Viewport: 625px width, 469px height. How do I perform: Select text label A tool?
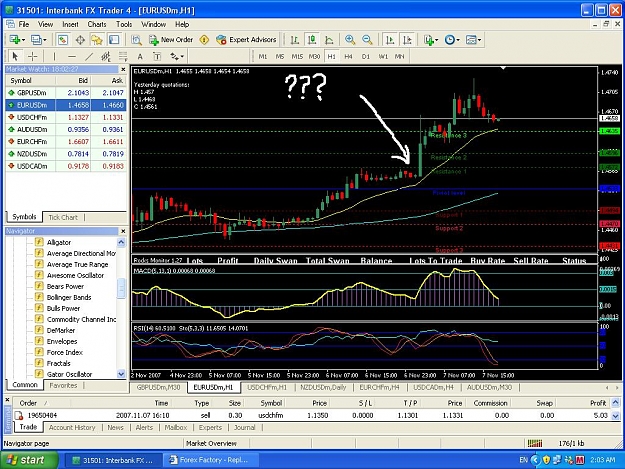tap(140, 56)
